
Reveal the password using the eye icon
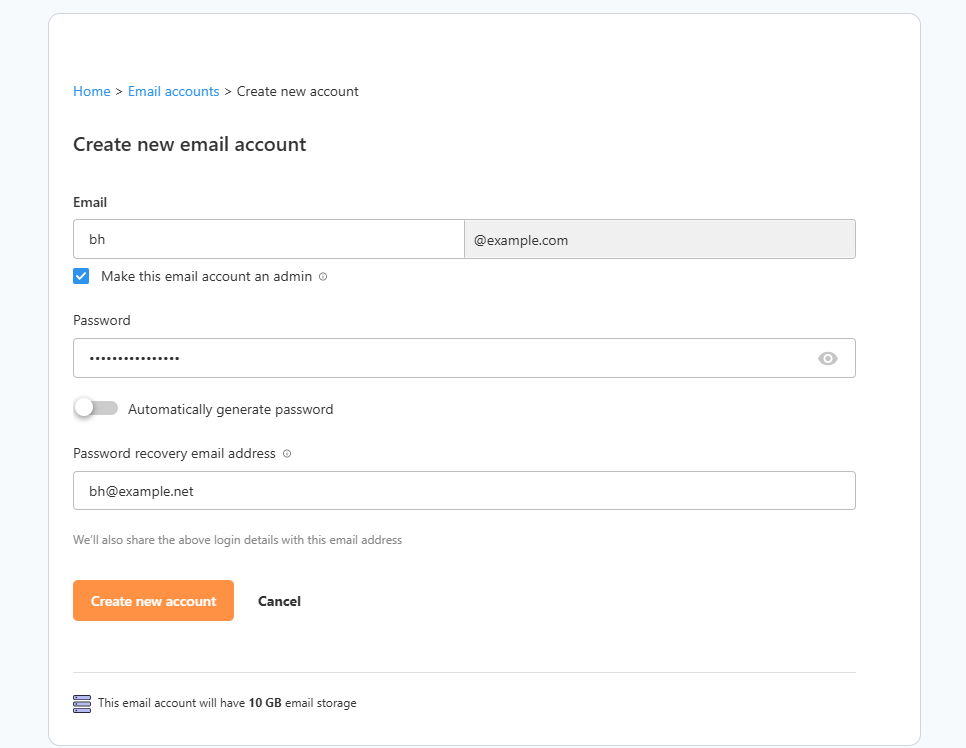click(828, 358)
